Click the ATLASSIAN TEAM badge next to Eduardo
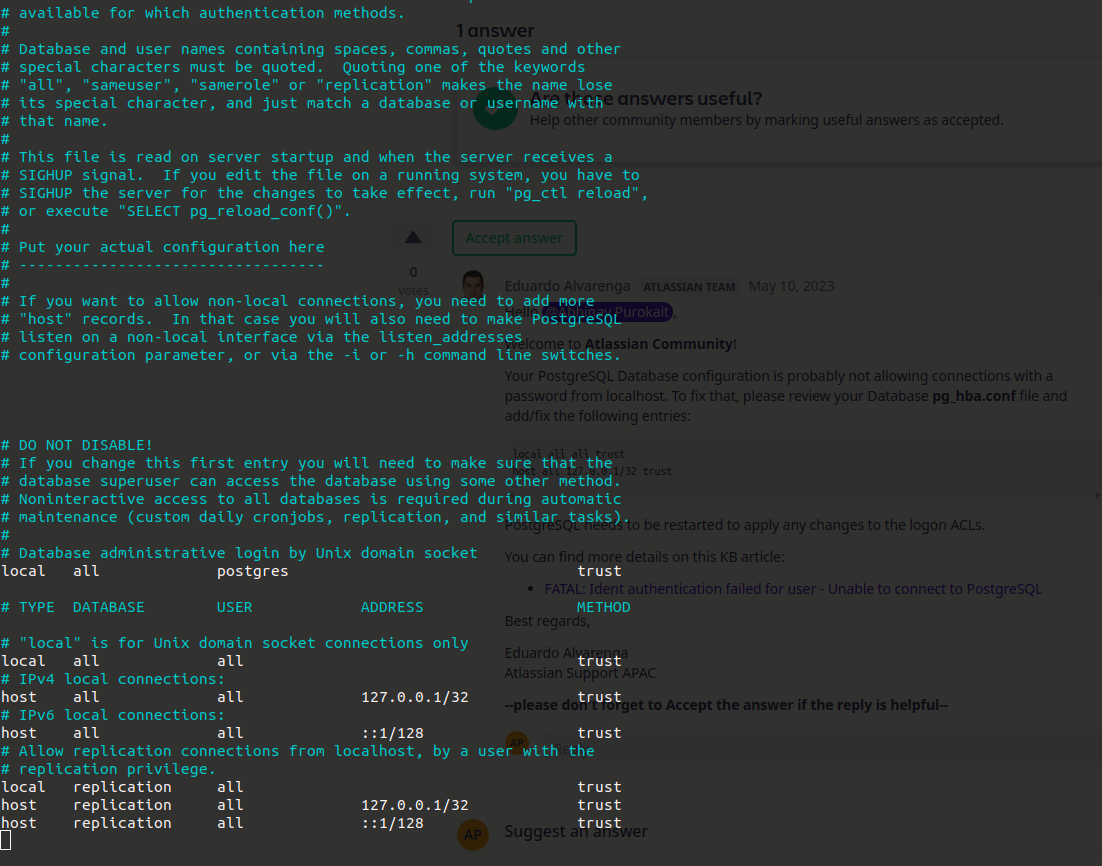Screen dimensions: 1102x866 (689, 287)
